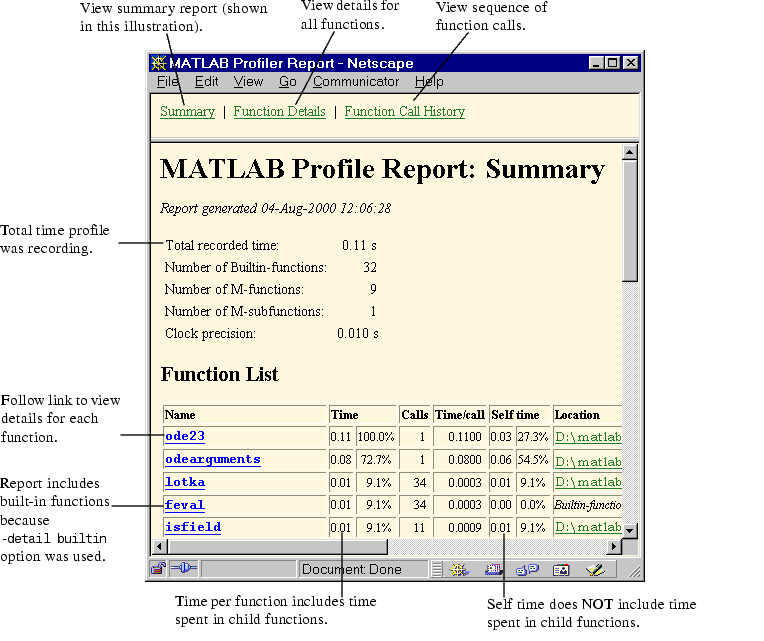Open lotka function details link

185,482
